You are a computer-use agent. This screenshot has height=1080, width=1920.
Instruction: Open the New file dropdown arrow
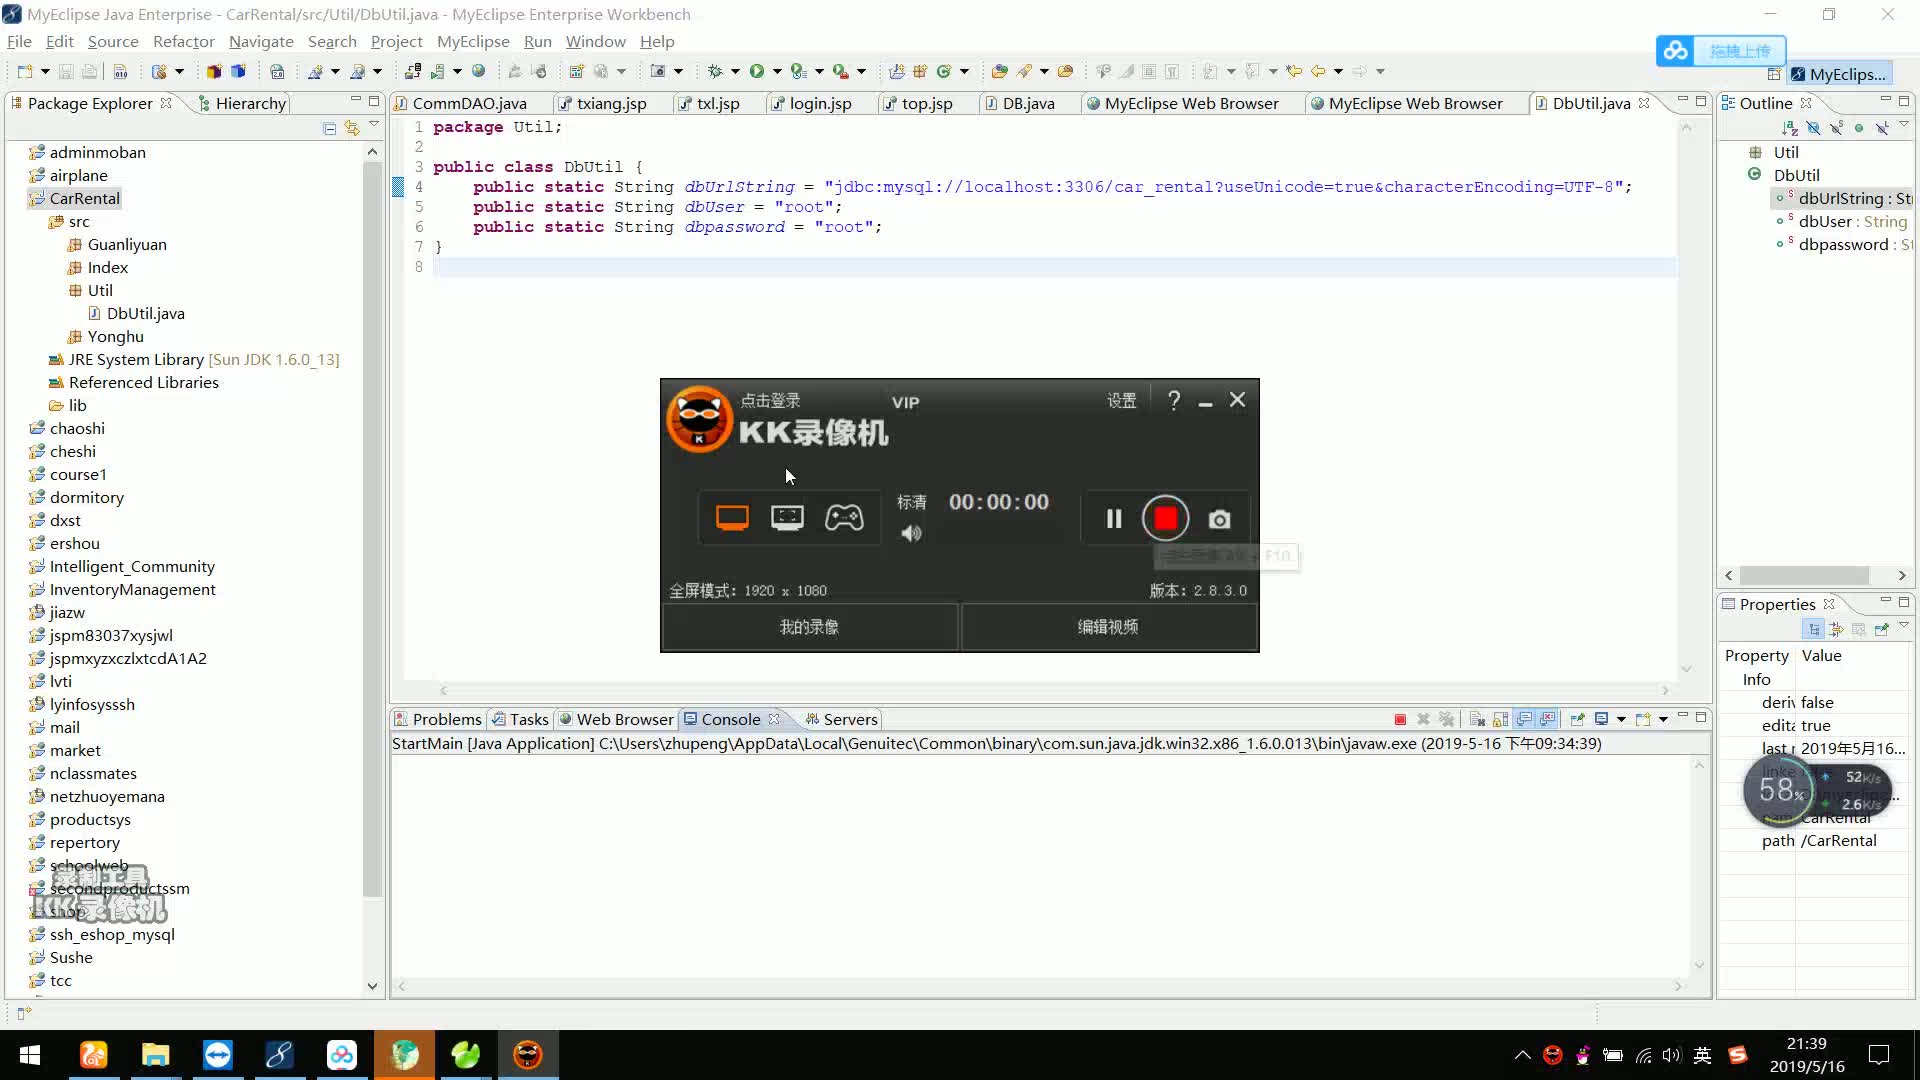click(x=45, y=71)
